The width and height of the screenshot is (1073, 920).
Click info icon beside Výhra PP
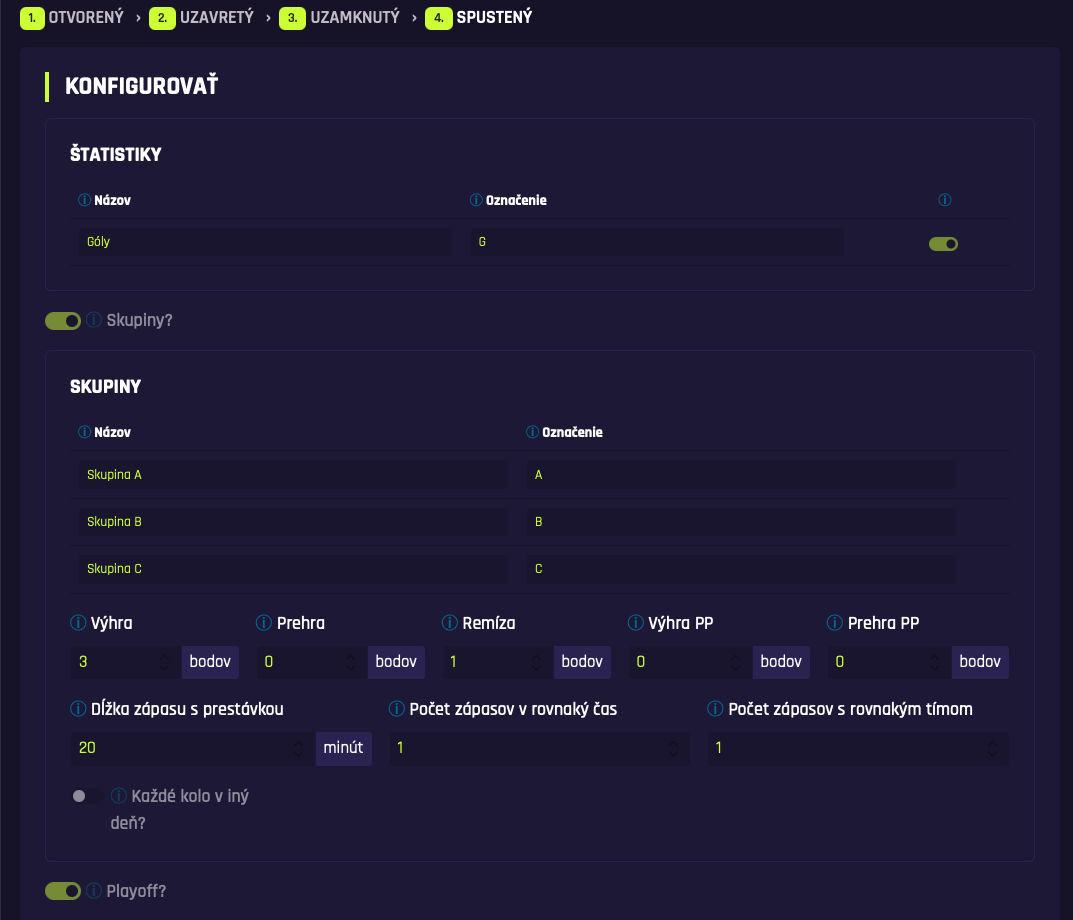click(x=636, y=623)
